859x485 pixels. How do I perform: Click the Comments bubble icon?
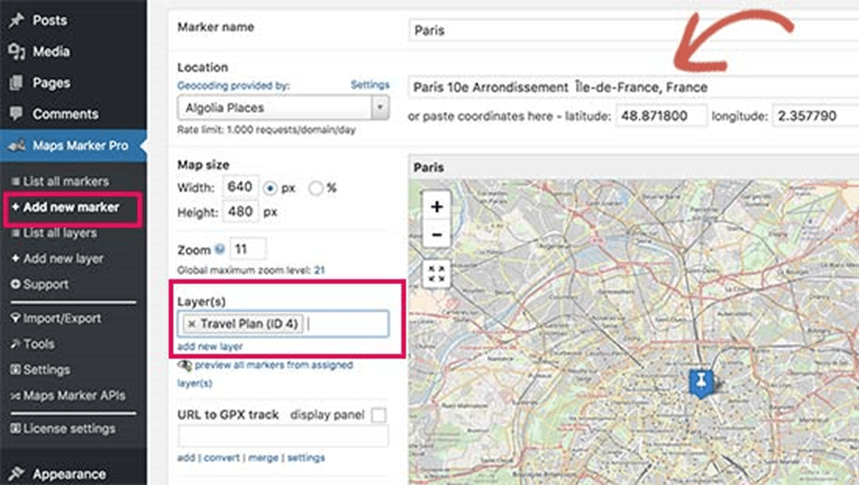coord(16,113)
